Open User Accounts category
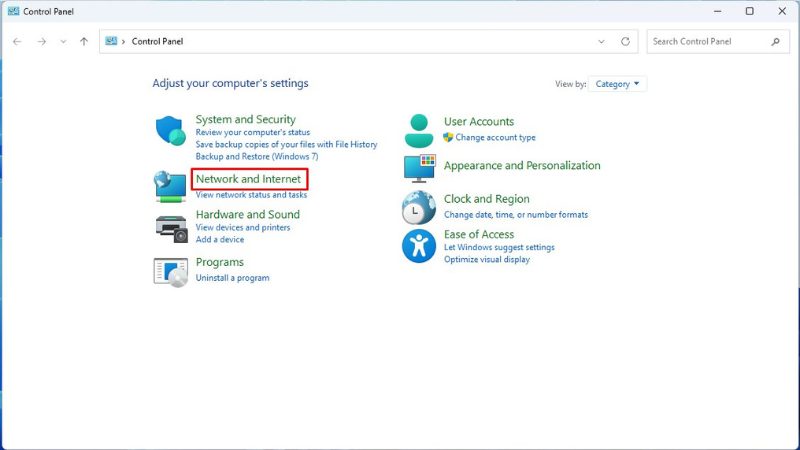 tap(479, 121)
